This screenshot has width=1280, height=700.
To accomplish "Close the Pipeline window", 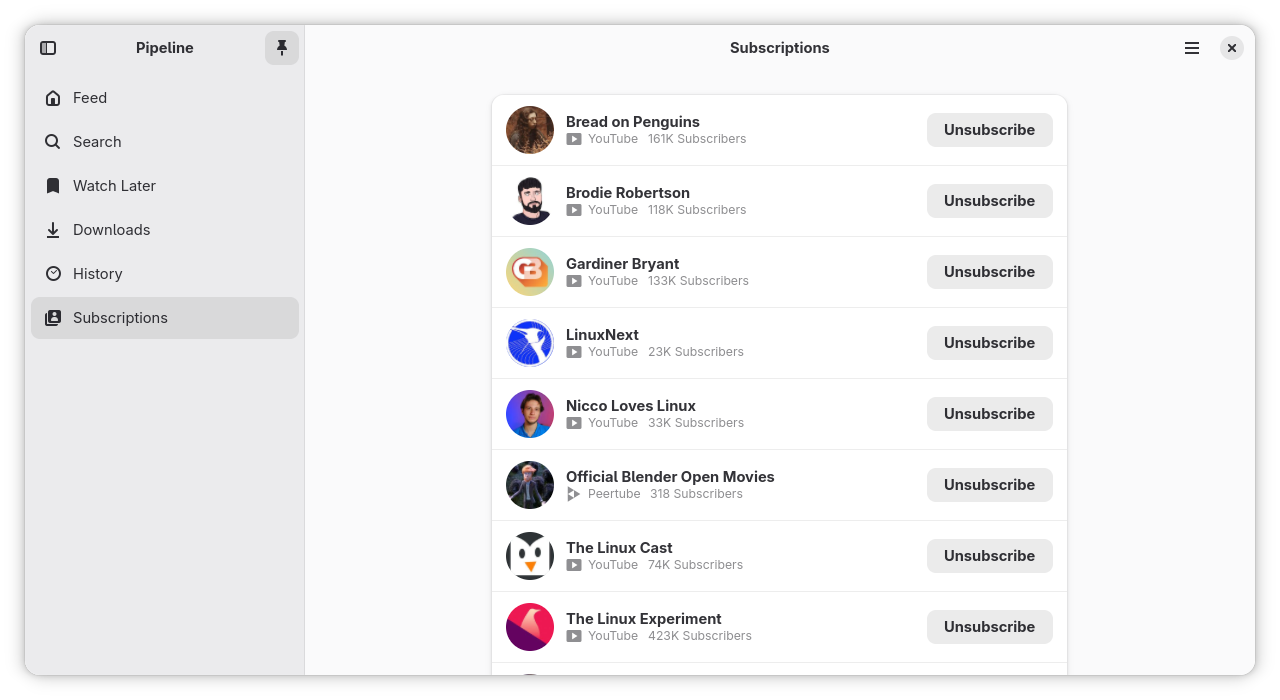I will 1232,48.
